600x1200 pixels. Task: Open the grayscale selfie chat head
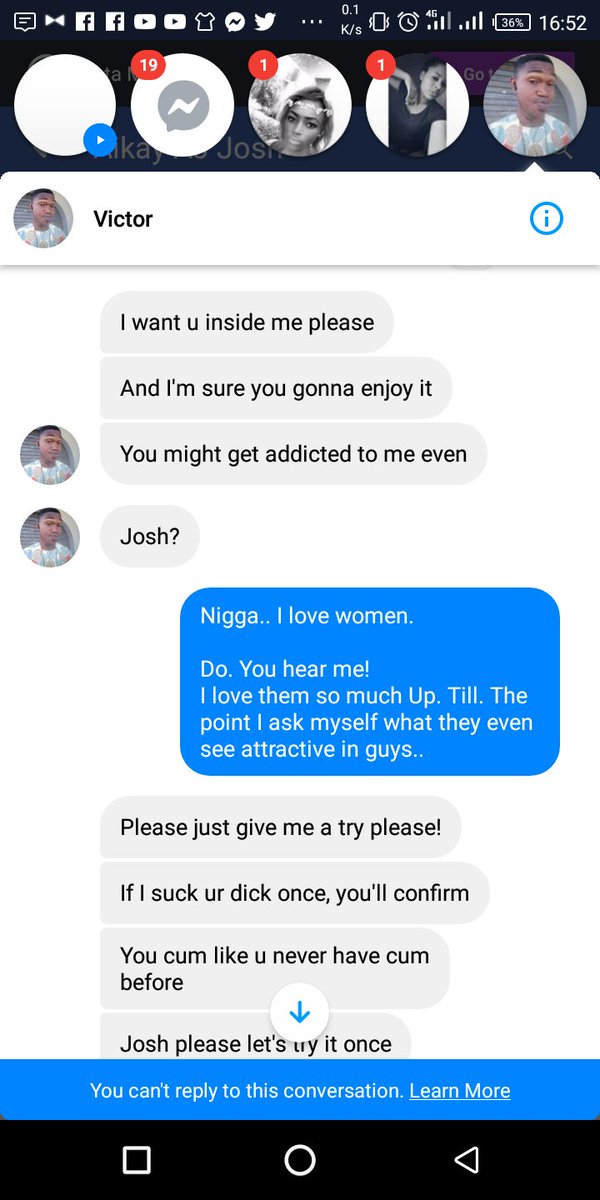click(299, 106)
